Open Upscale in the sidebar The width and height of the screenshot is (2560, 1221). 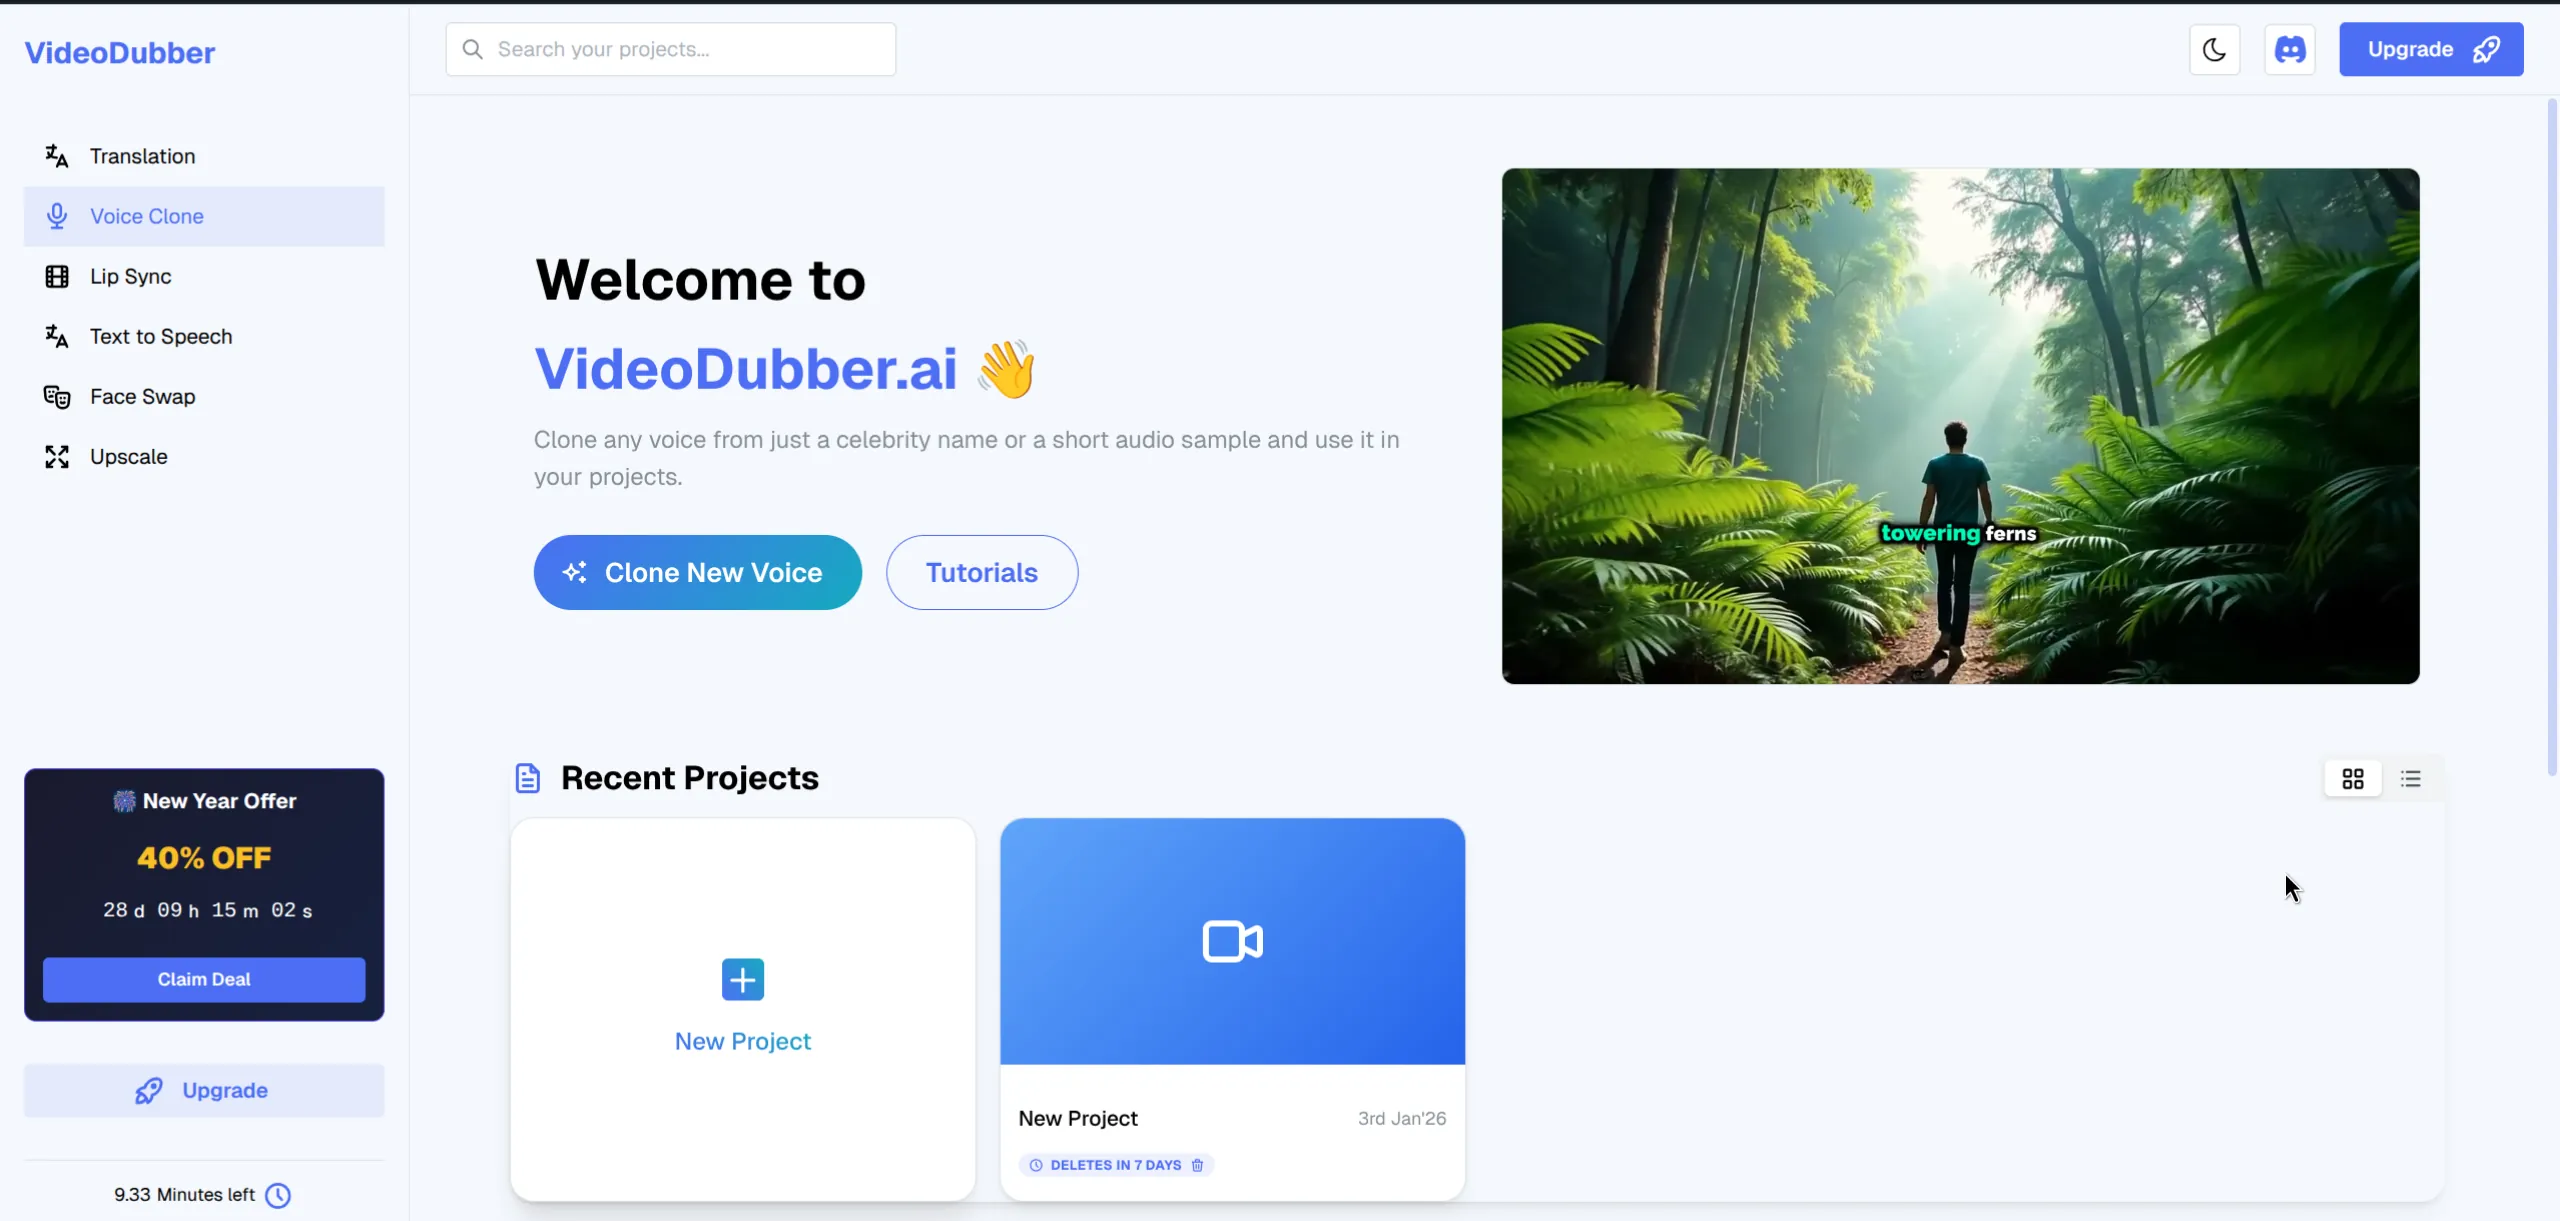point(204,456)
